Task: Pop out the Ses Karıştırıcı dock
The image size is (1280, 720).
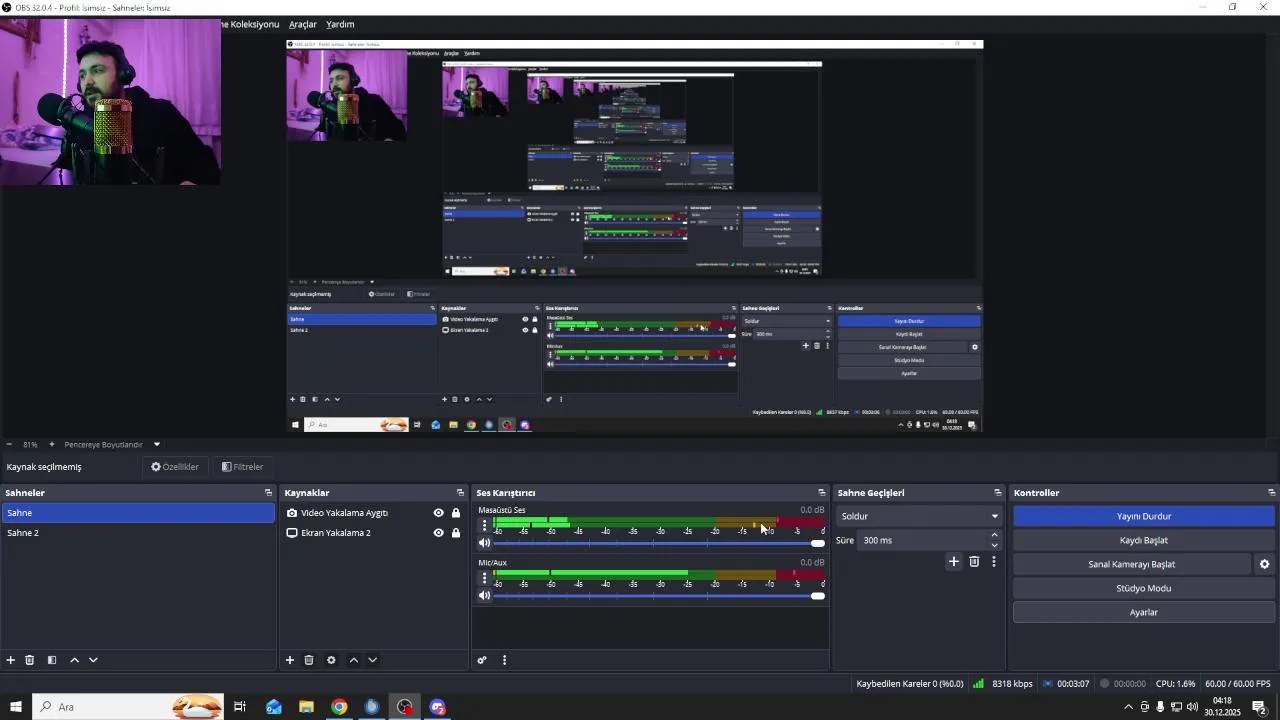Action: point(822,493)
